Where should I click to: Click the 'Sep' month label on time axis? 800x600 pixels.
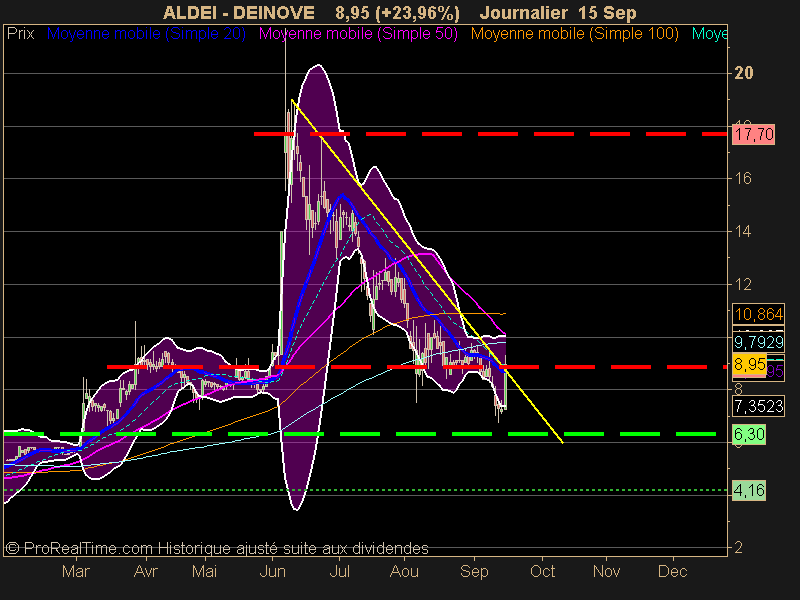(474, 571)
